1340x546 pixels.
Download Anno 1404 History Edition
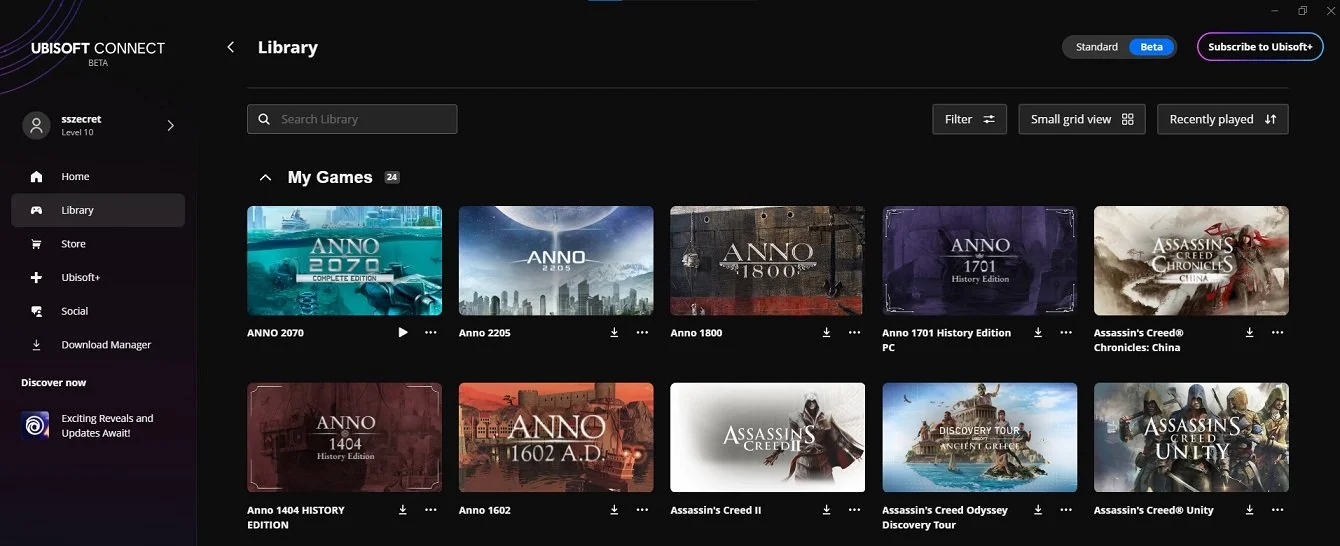click(403, 509)
